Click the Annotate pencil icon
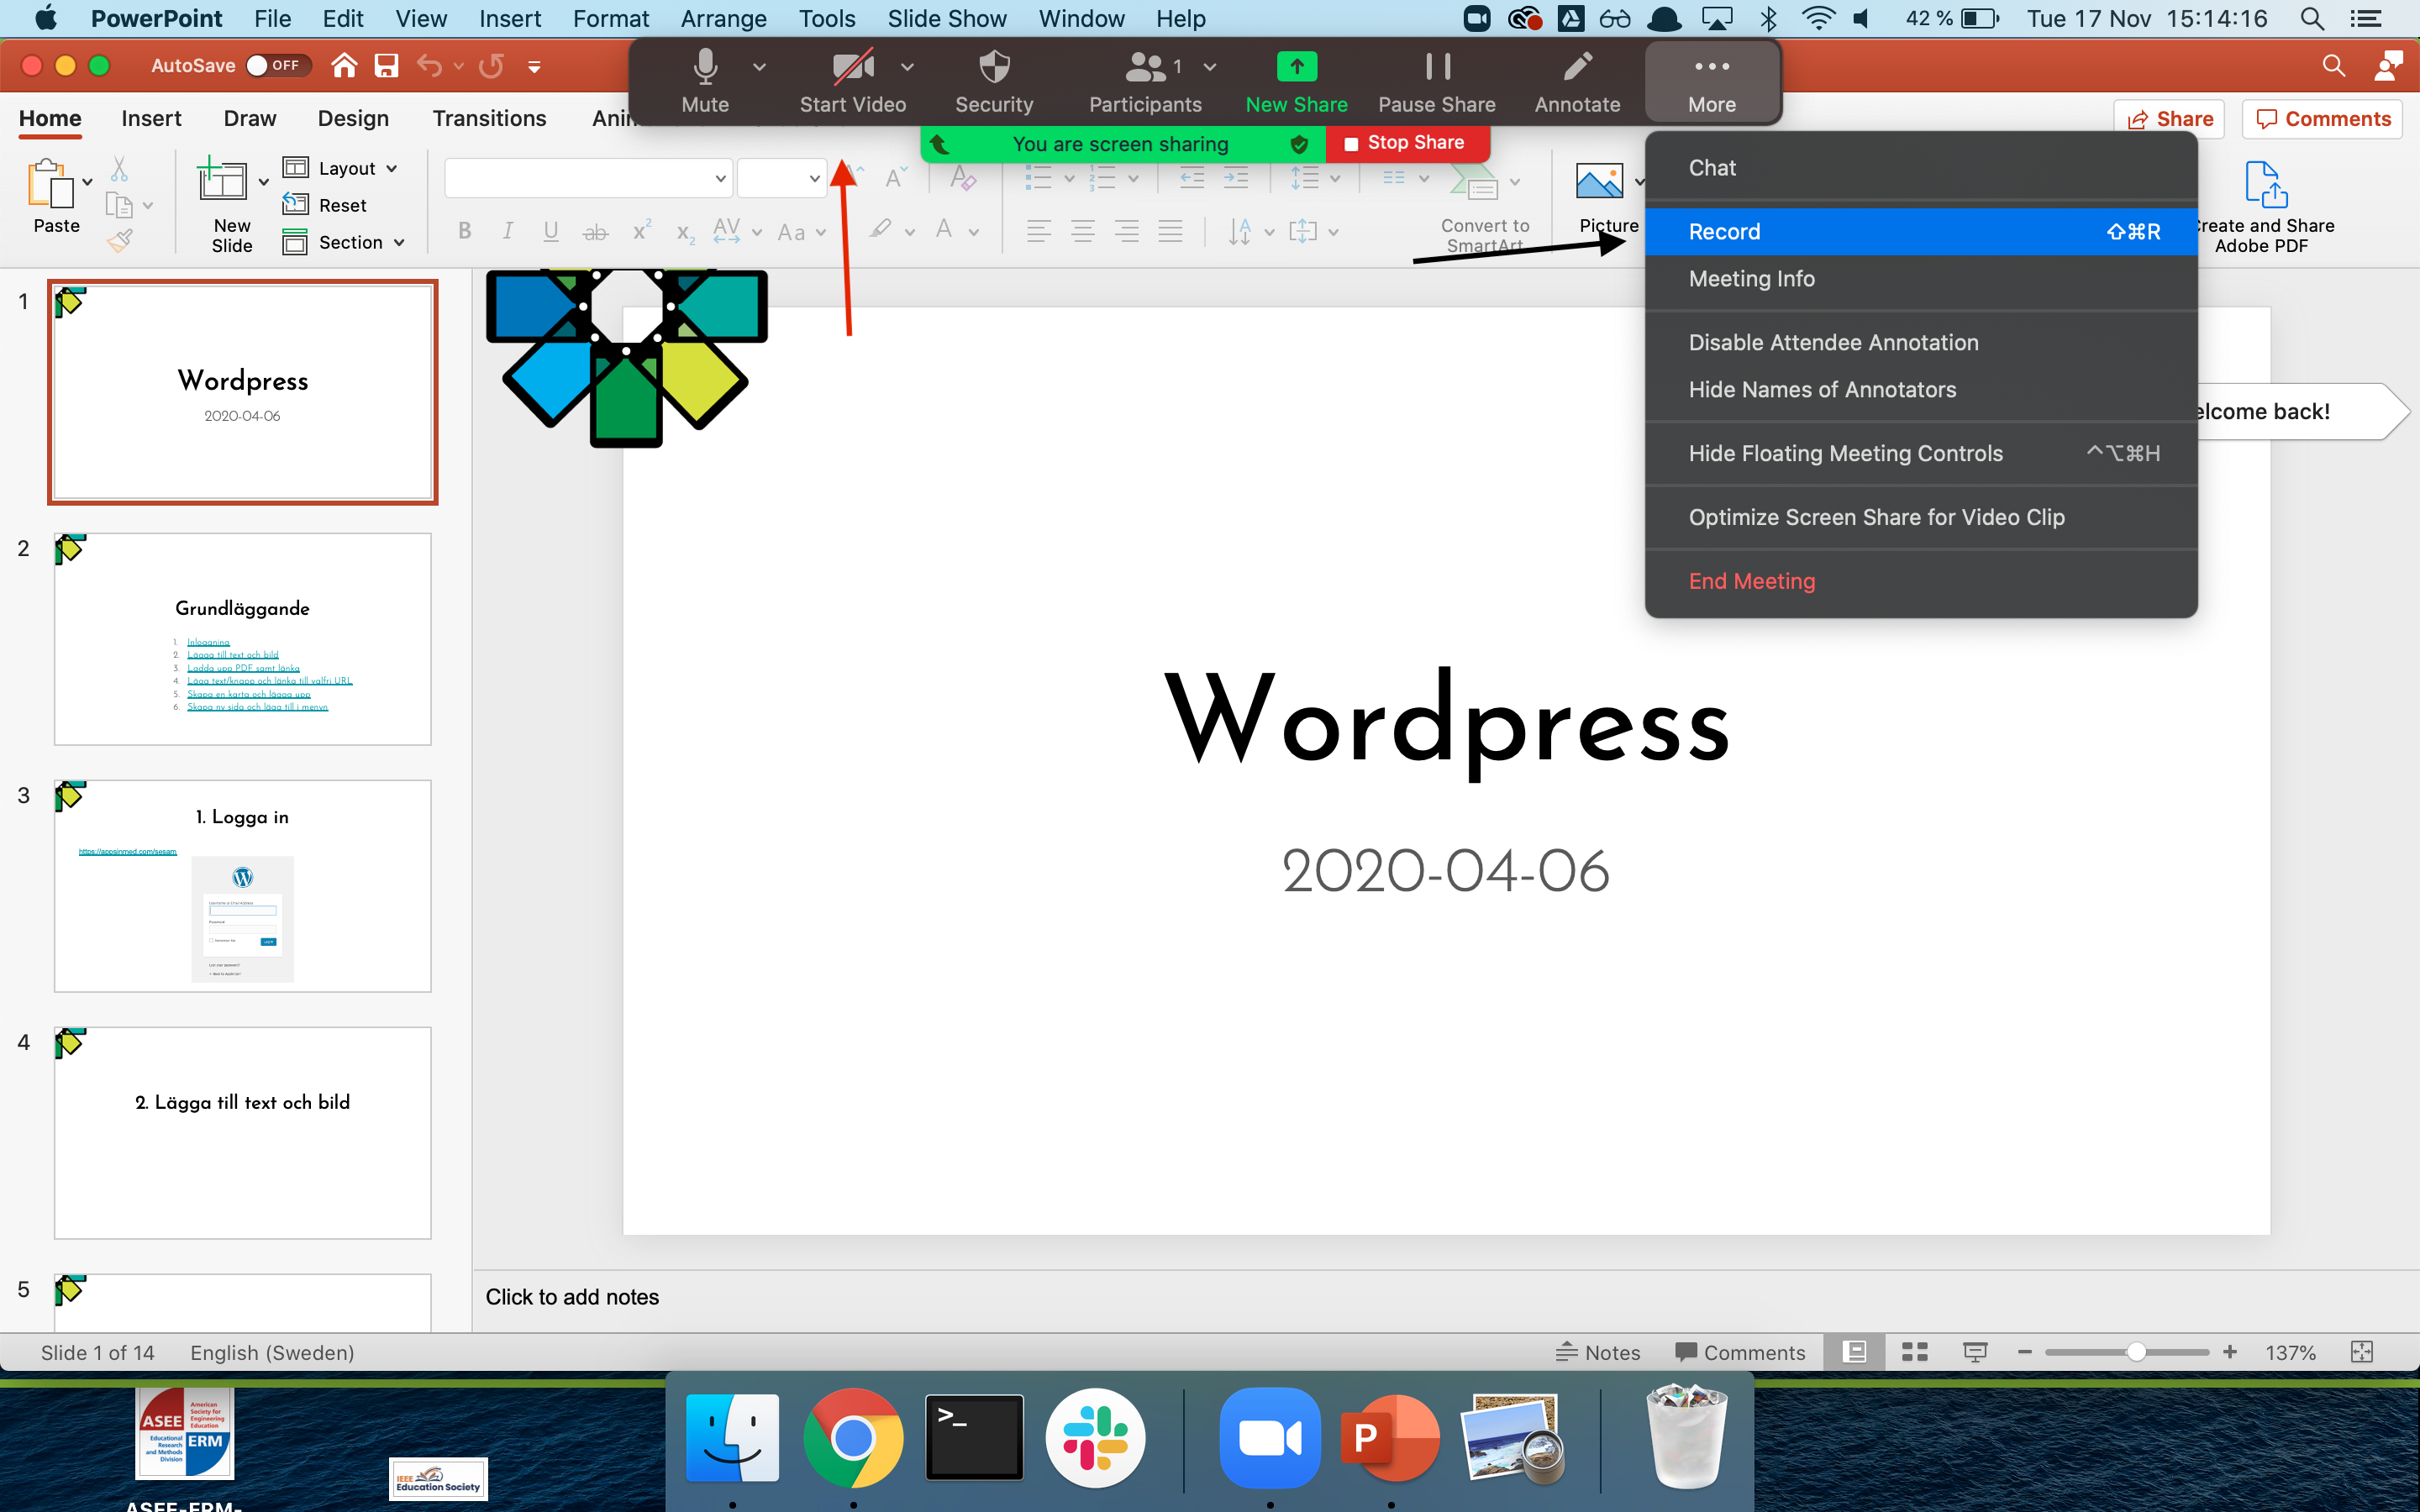The width and height of the screenshot is (2420, 1512). [1577, 67]
